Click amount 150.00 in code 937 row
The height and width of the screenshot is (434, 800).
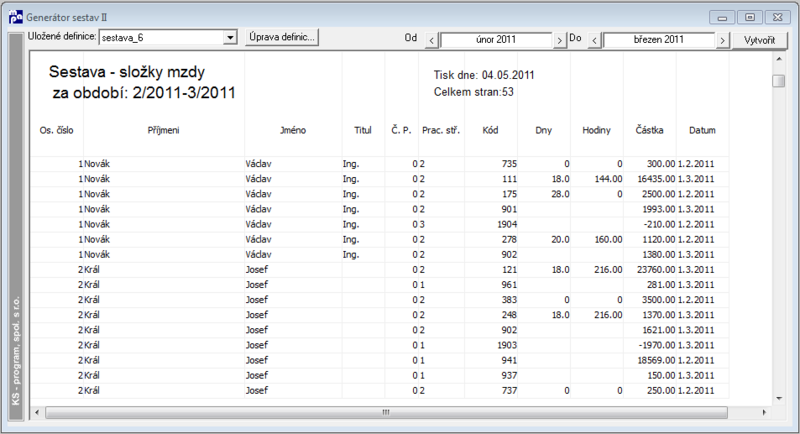pyautogui.click(x=661, y=375)
